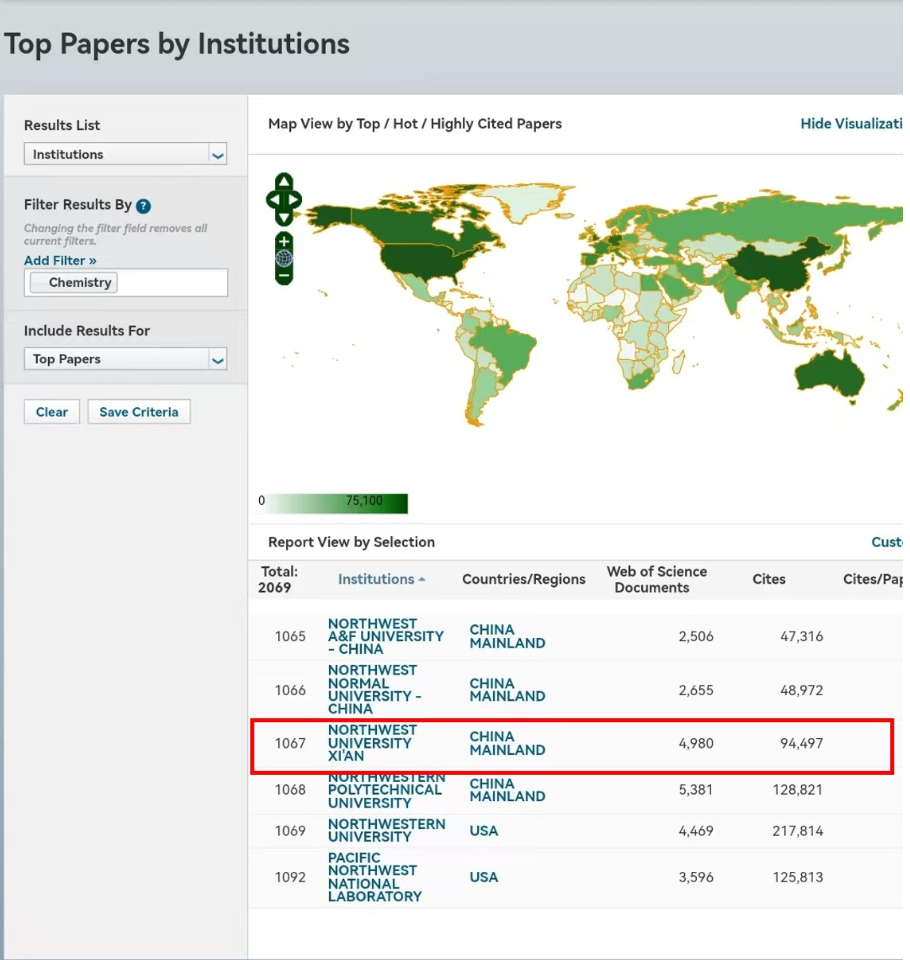This screenshot has height=960, width=910.
Task: Expand the Results List Institutions dropdown
Action: tap(217, 155)
